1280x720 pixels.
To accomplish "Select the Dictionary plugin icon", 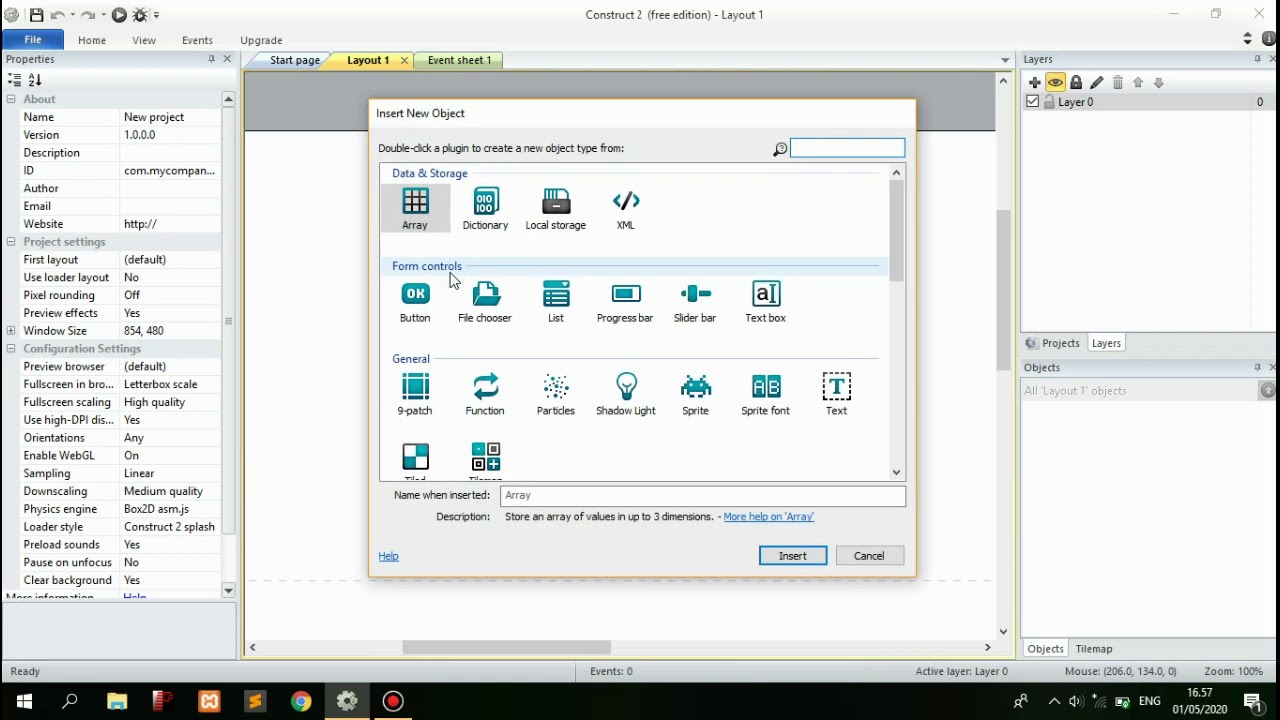I will click(x=485, y=209).
